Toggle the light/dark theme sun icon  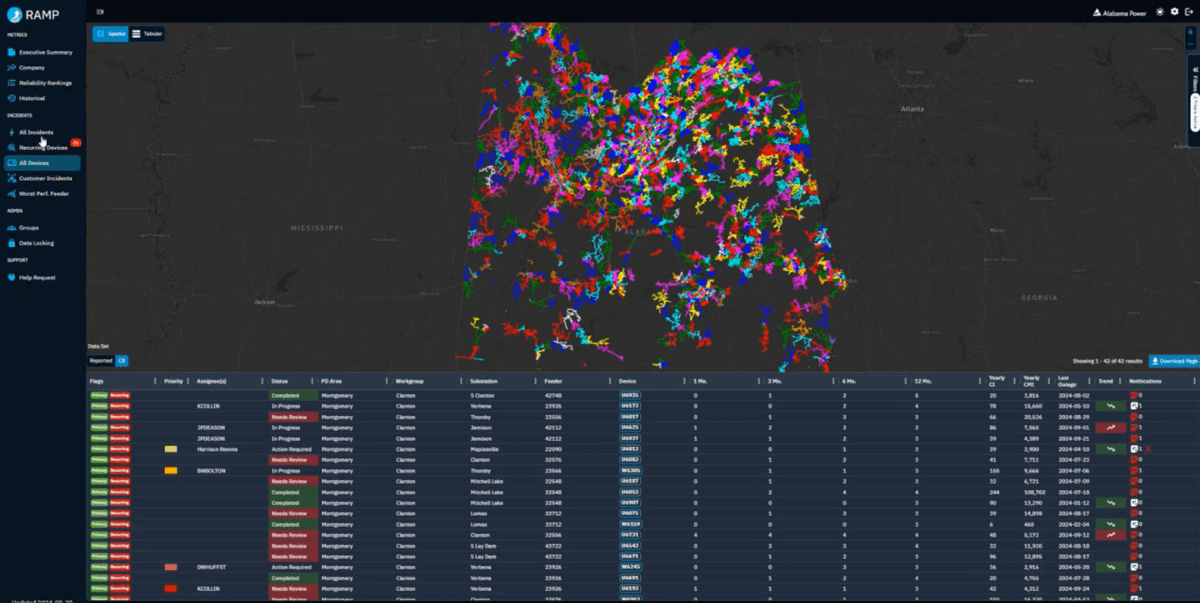click(1159, 12)
